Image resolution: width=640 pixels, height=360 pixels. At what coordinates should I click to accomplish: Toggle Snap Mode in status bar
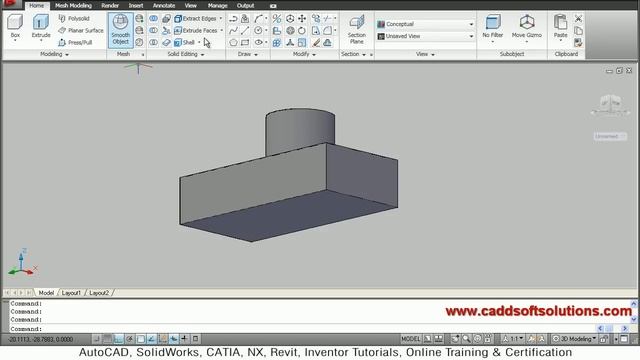pos(96,339)
